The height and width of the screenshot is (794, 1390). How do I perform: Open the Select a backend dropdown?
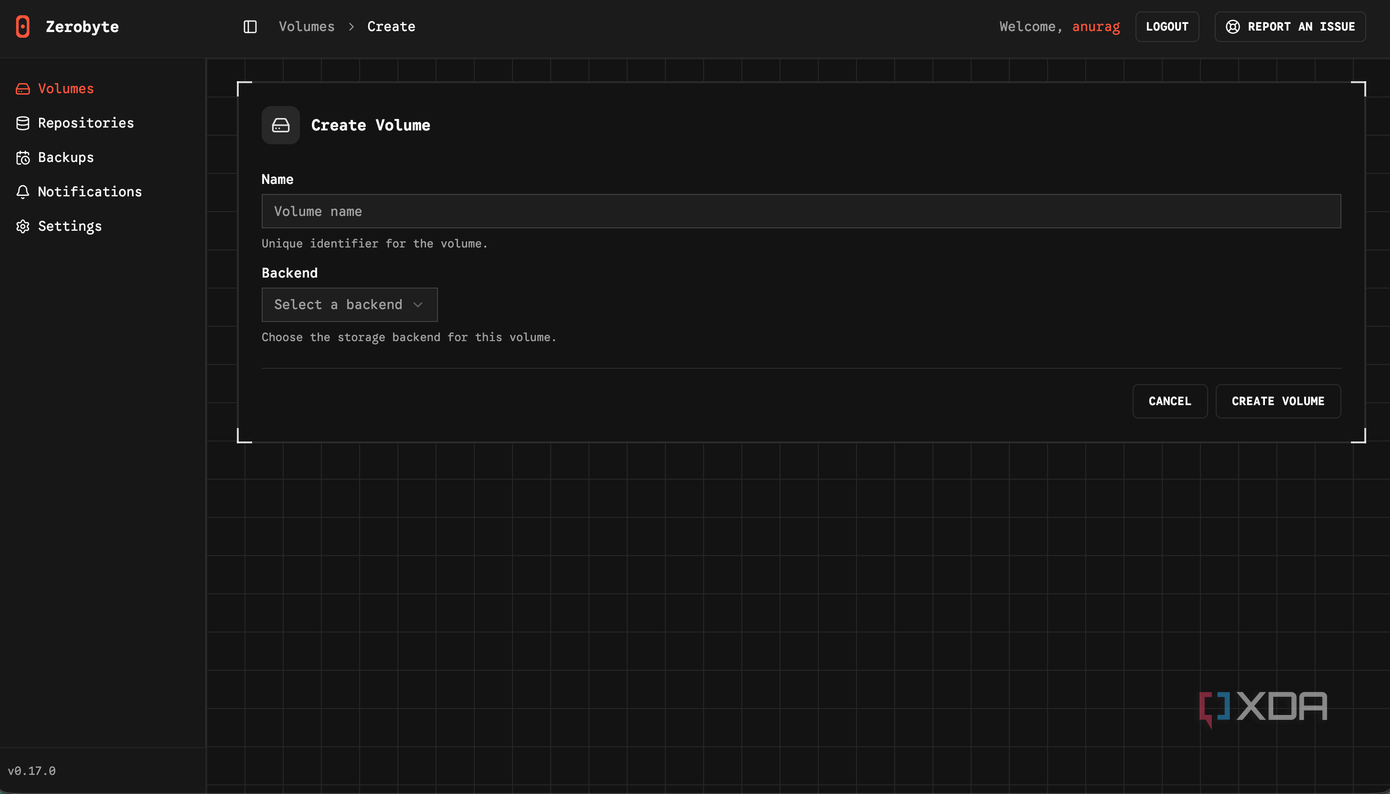(349, 305)
